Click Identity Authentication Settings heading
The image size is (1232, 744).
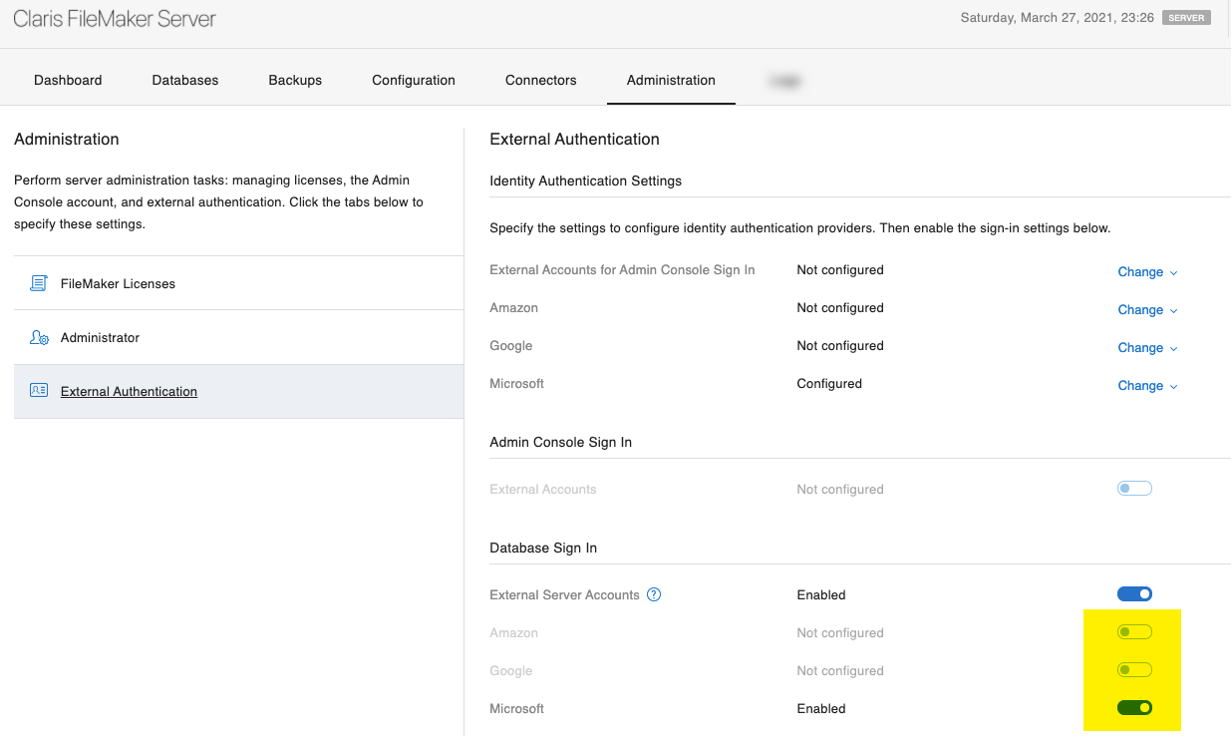(586, 181)
